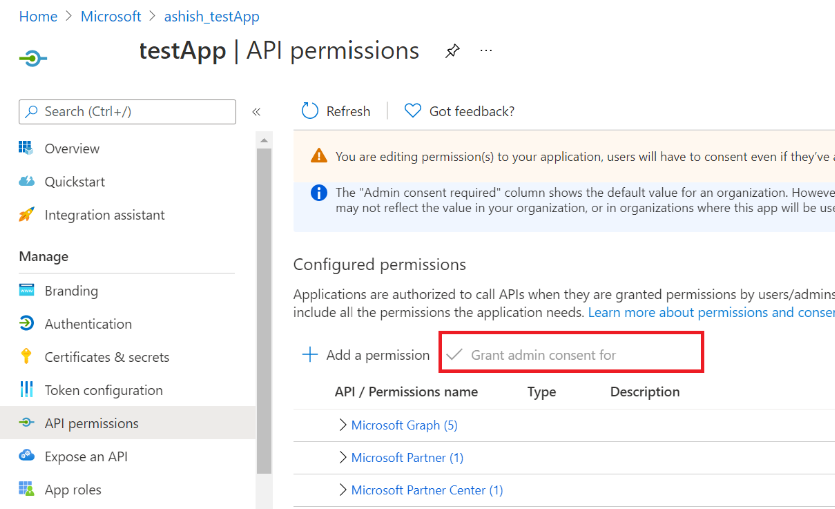
Task: Click the testApp API permissions logo icon
Action: coord(32,58)
